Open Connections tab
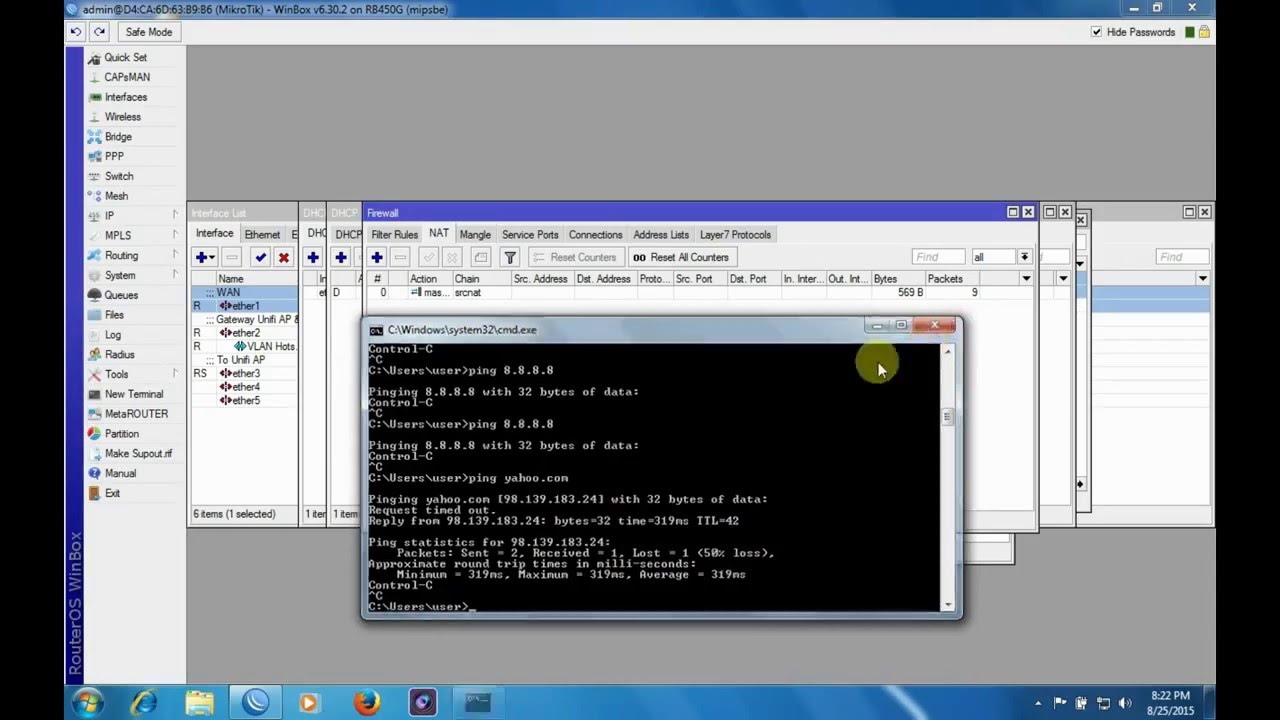This screenshot has height=720, width=1280. 595,235
